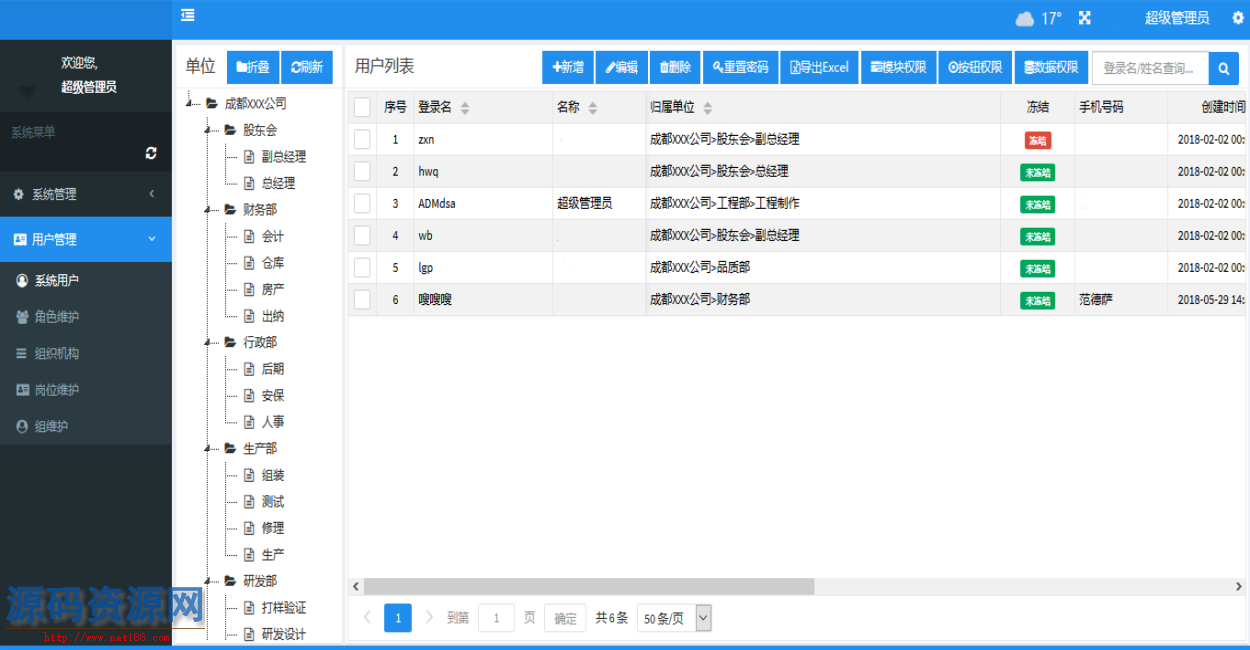Click the scrollbar right arrow under table
The height and width of the screenshot is (650, 1250).
point(1240,587)
